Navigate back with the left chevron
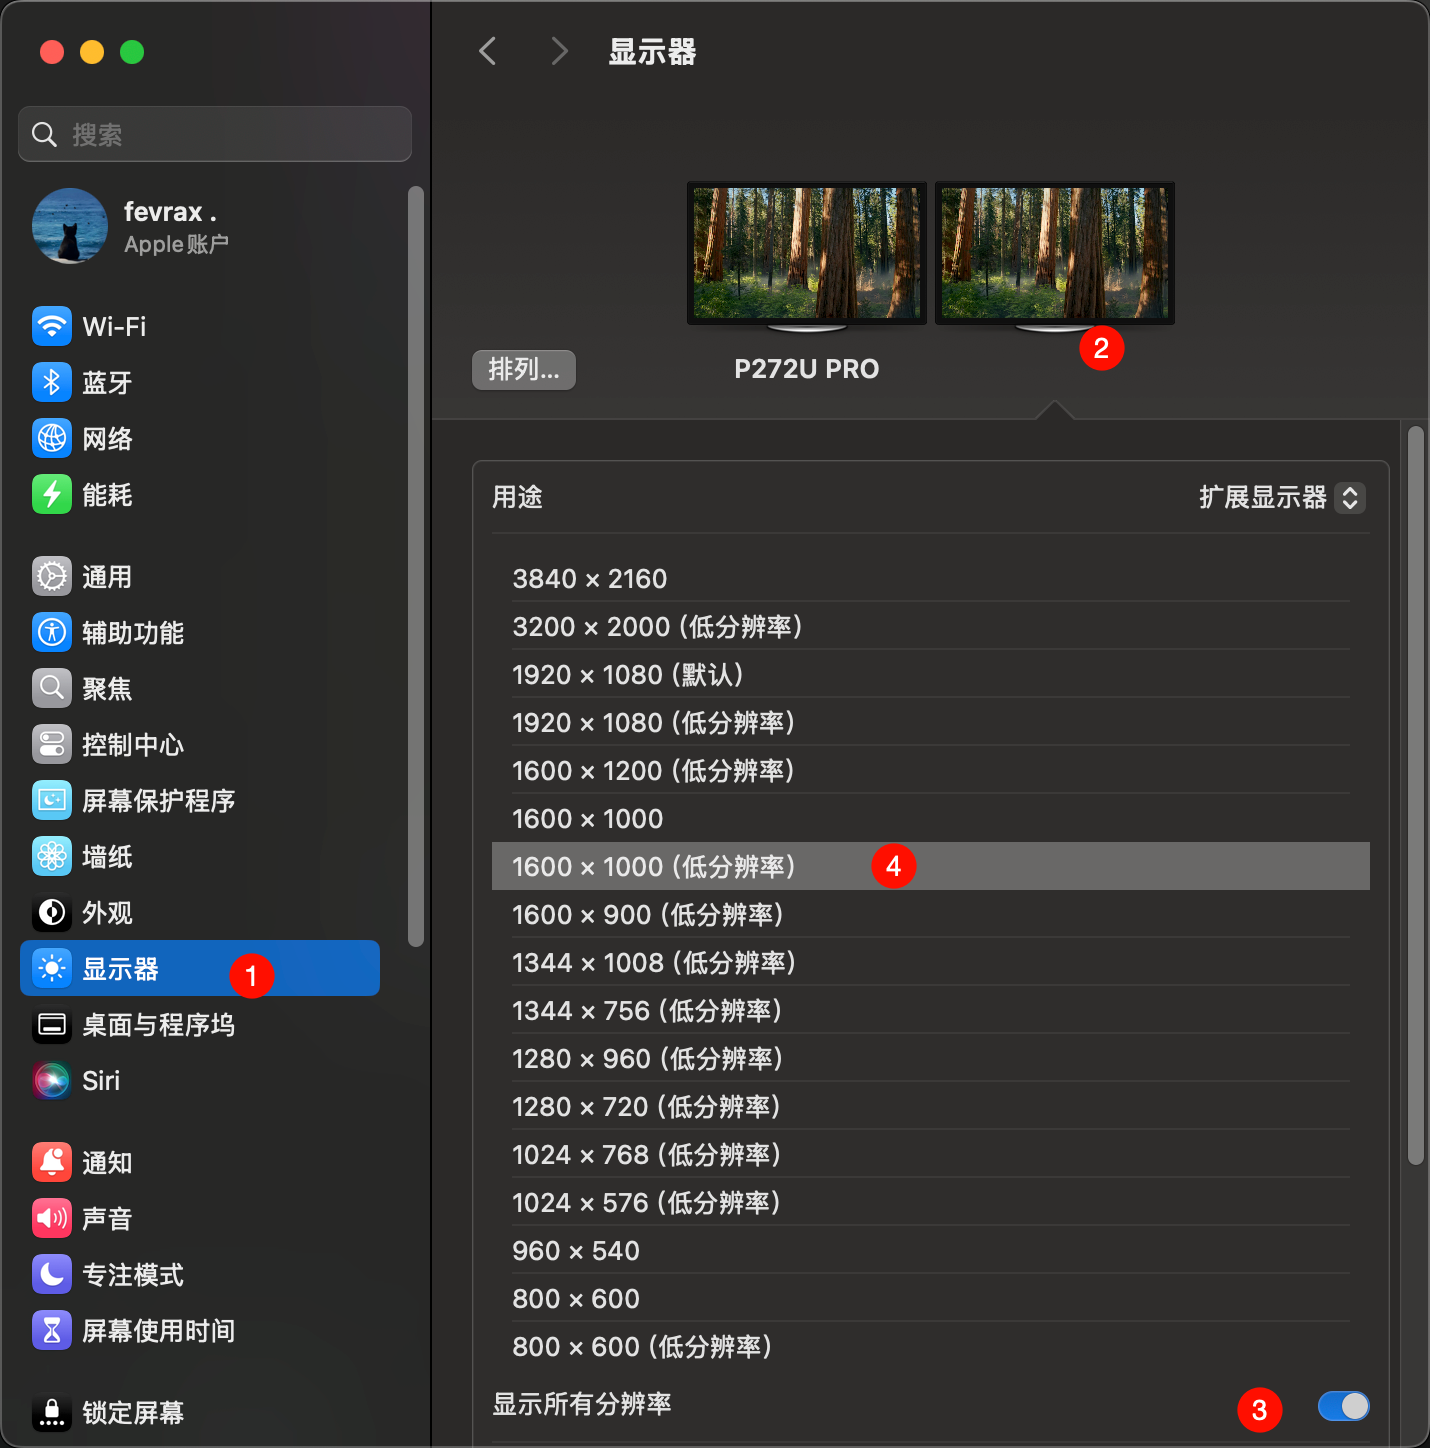1430x1448 pixels. pyautogui.click(x=487, y=51)
